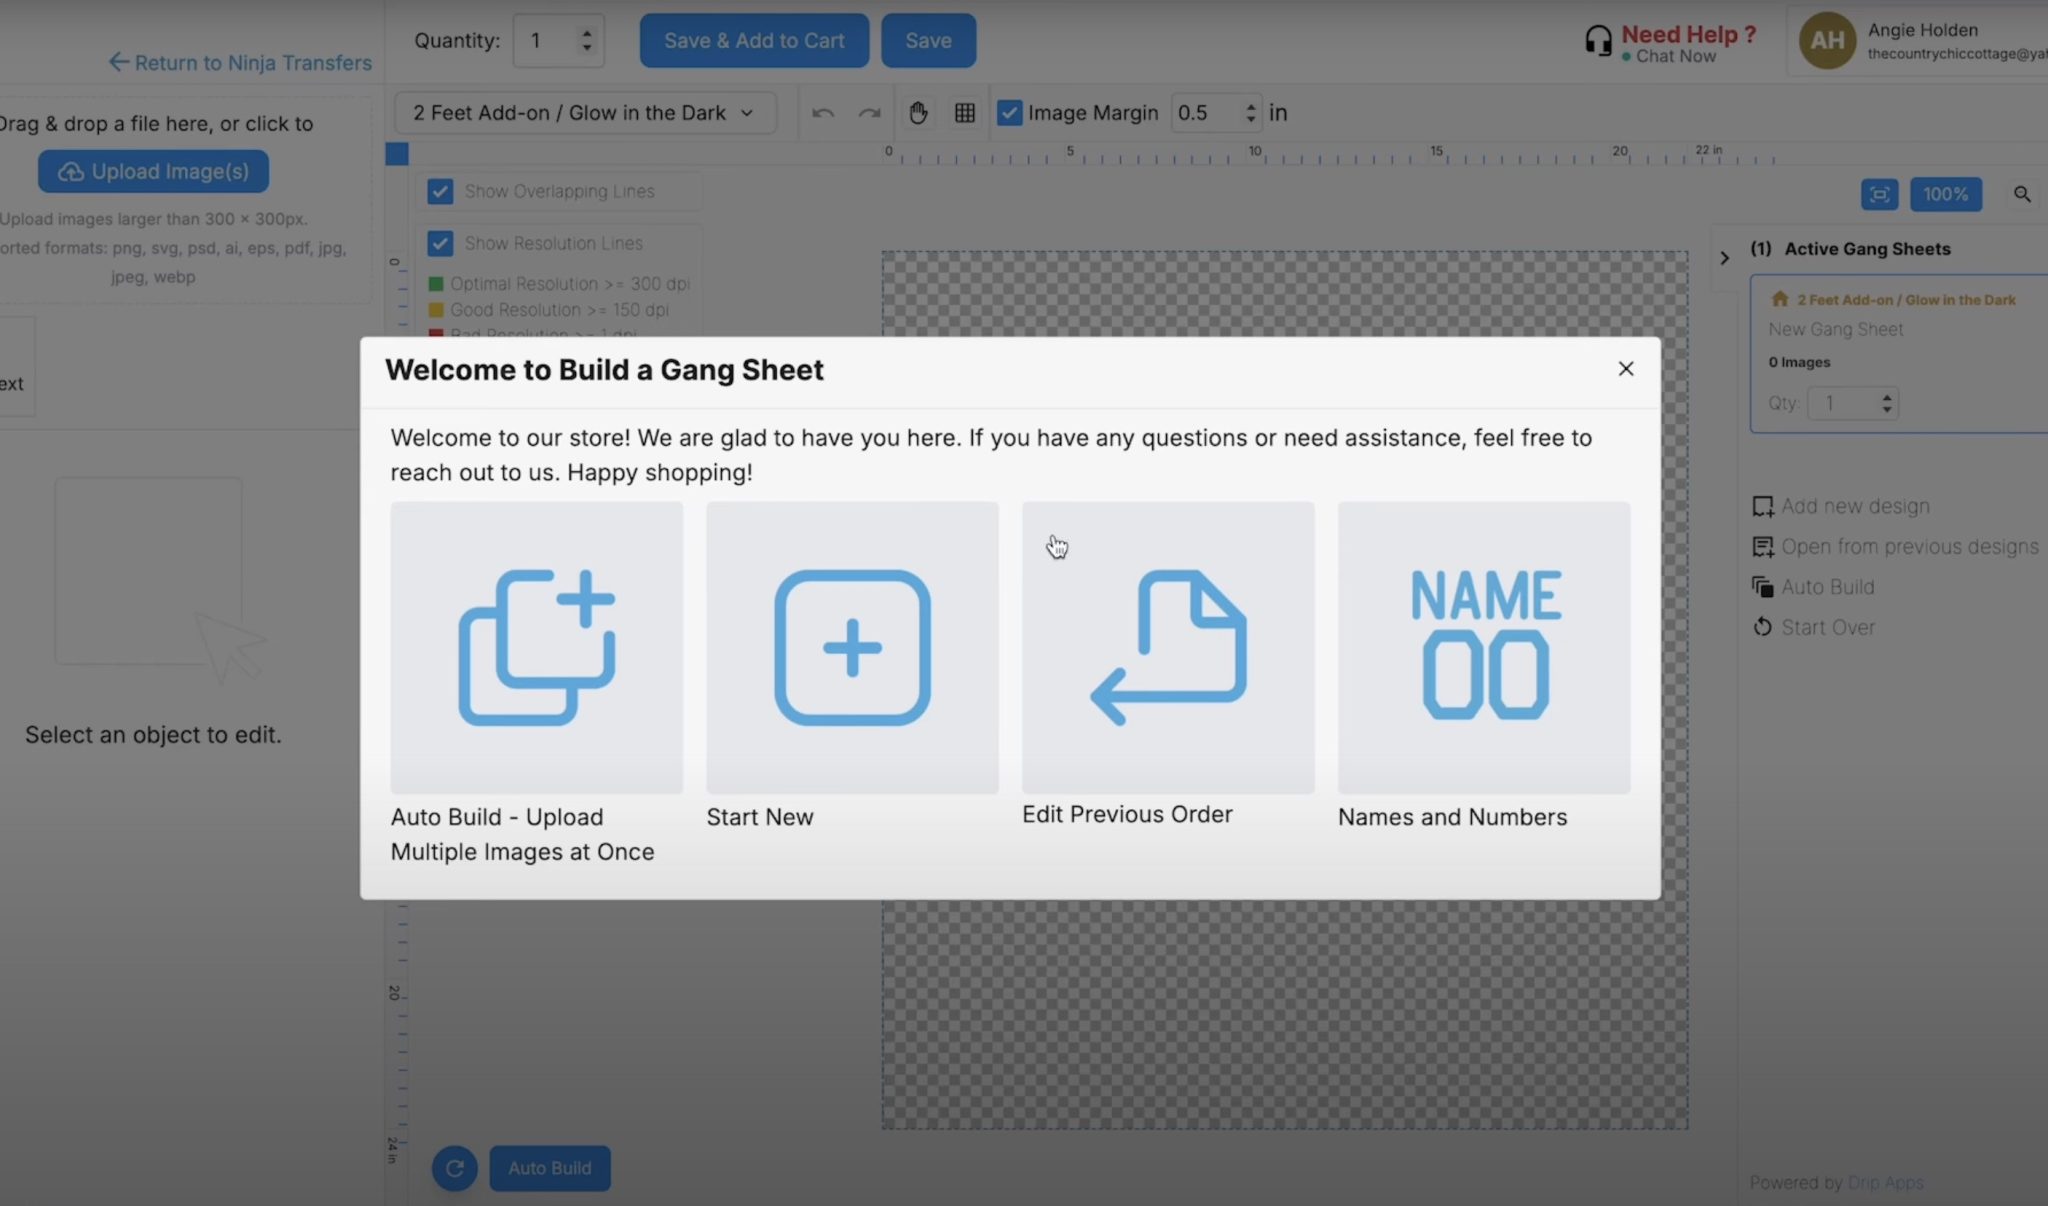Open the 2 Feet Add-on size dropdown
The height and width of the screenshot is (1206, 2048).
tap(584, 113)
